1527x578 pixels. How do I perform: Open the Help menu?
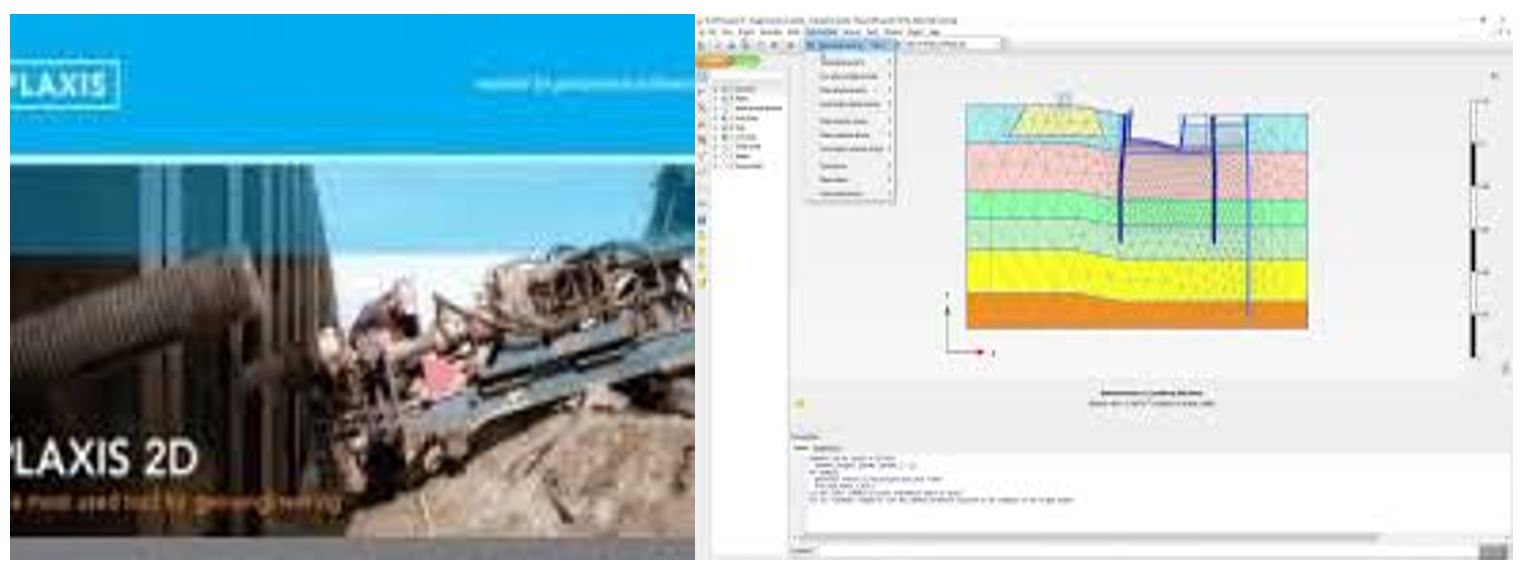[934, 31]
